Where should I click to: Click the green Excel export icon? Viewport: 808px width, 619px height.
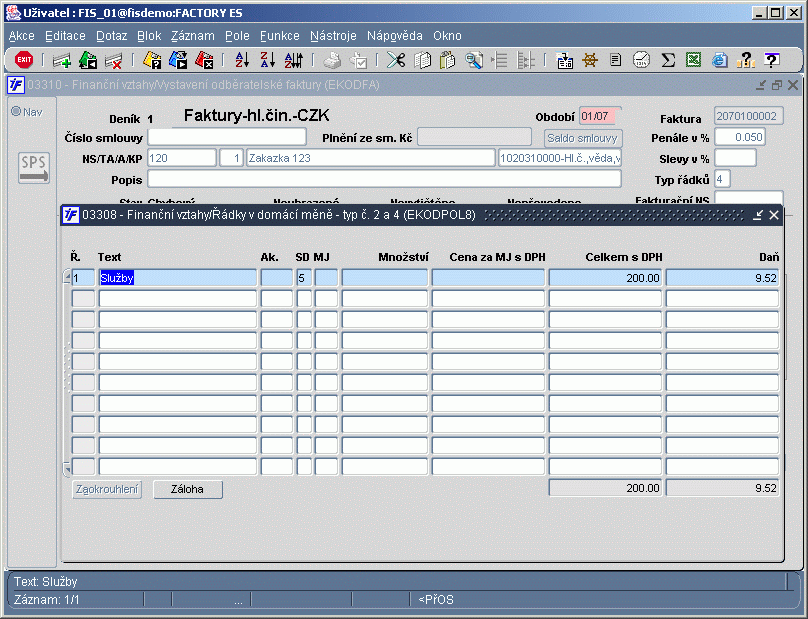click(x=694, y=60)
